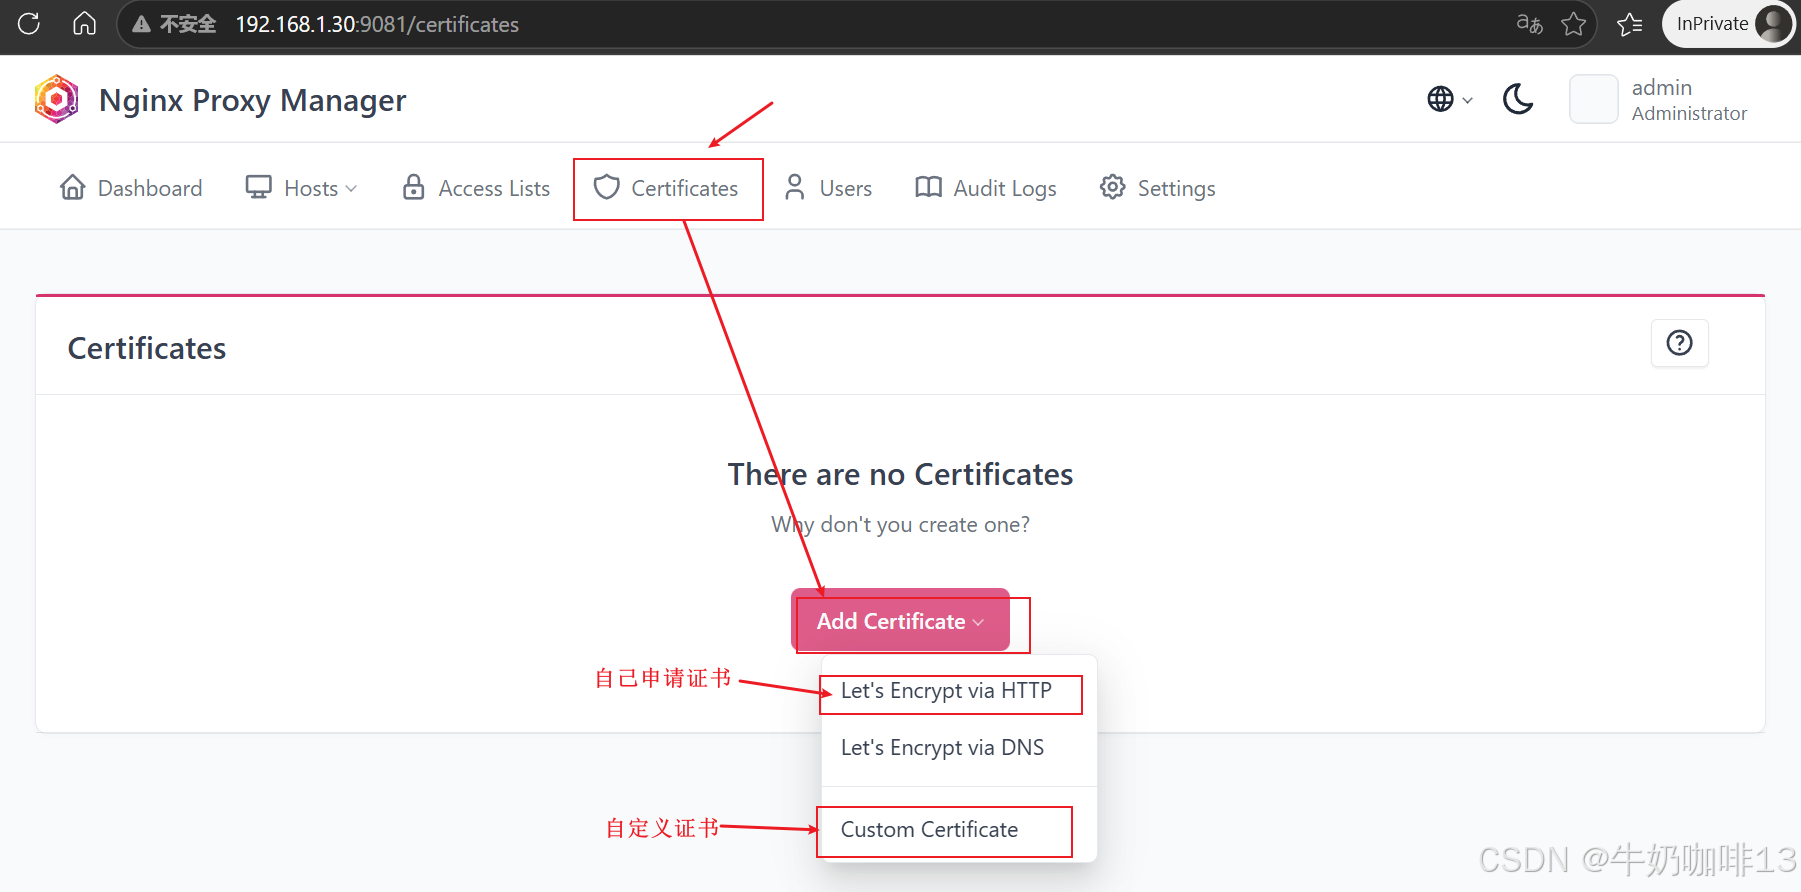Screen dimensions: 1801x892
Task: Open the Settings tab
Action: click(x=1158, y=188)
